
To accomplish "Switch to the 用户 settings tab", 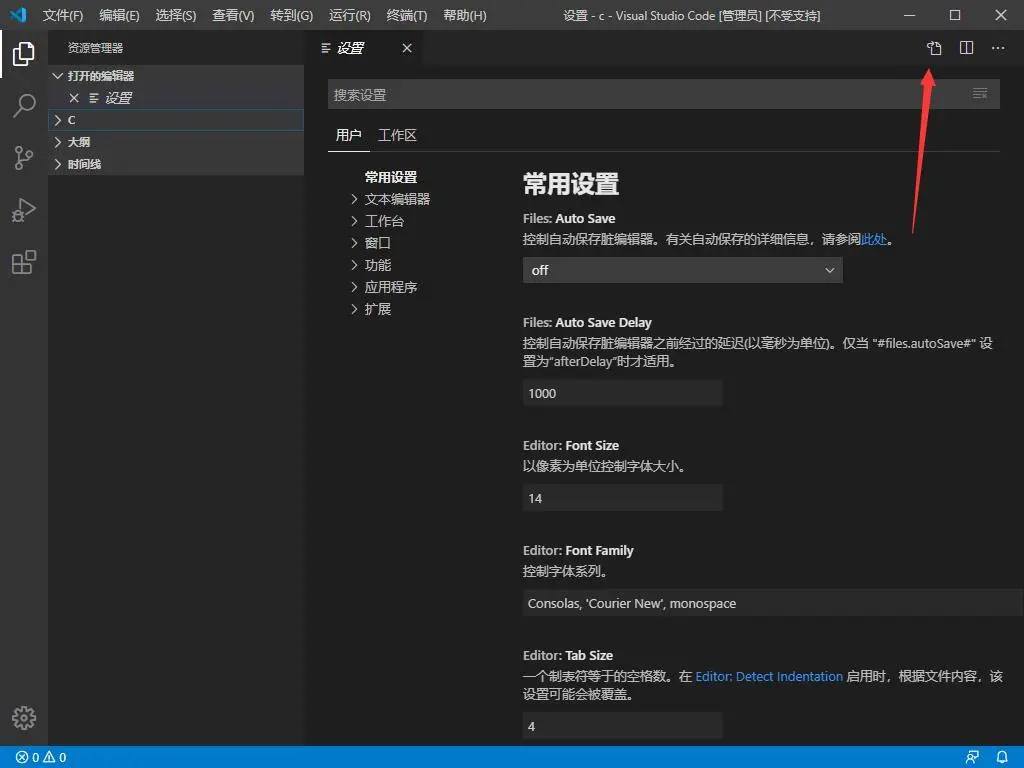I will point(348,135).
